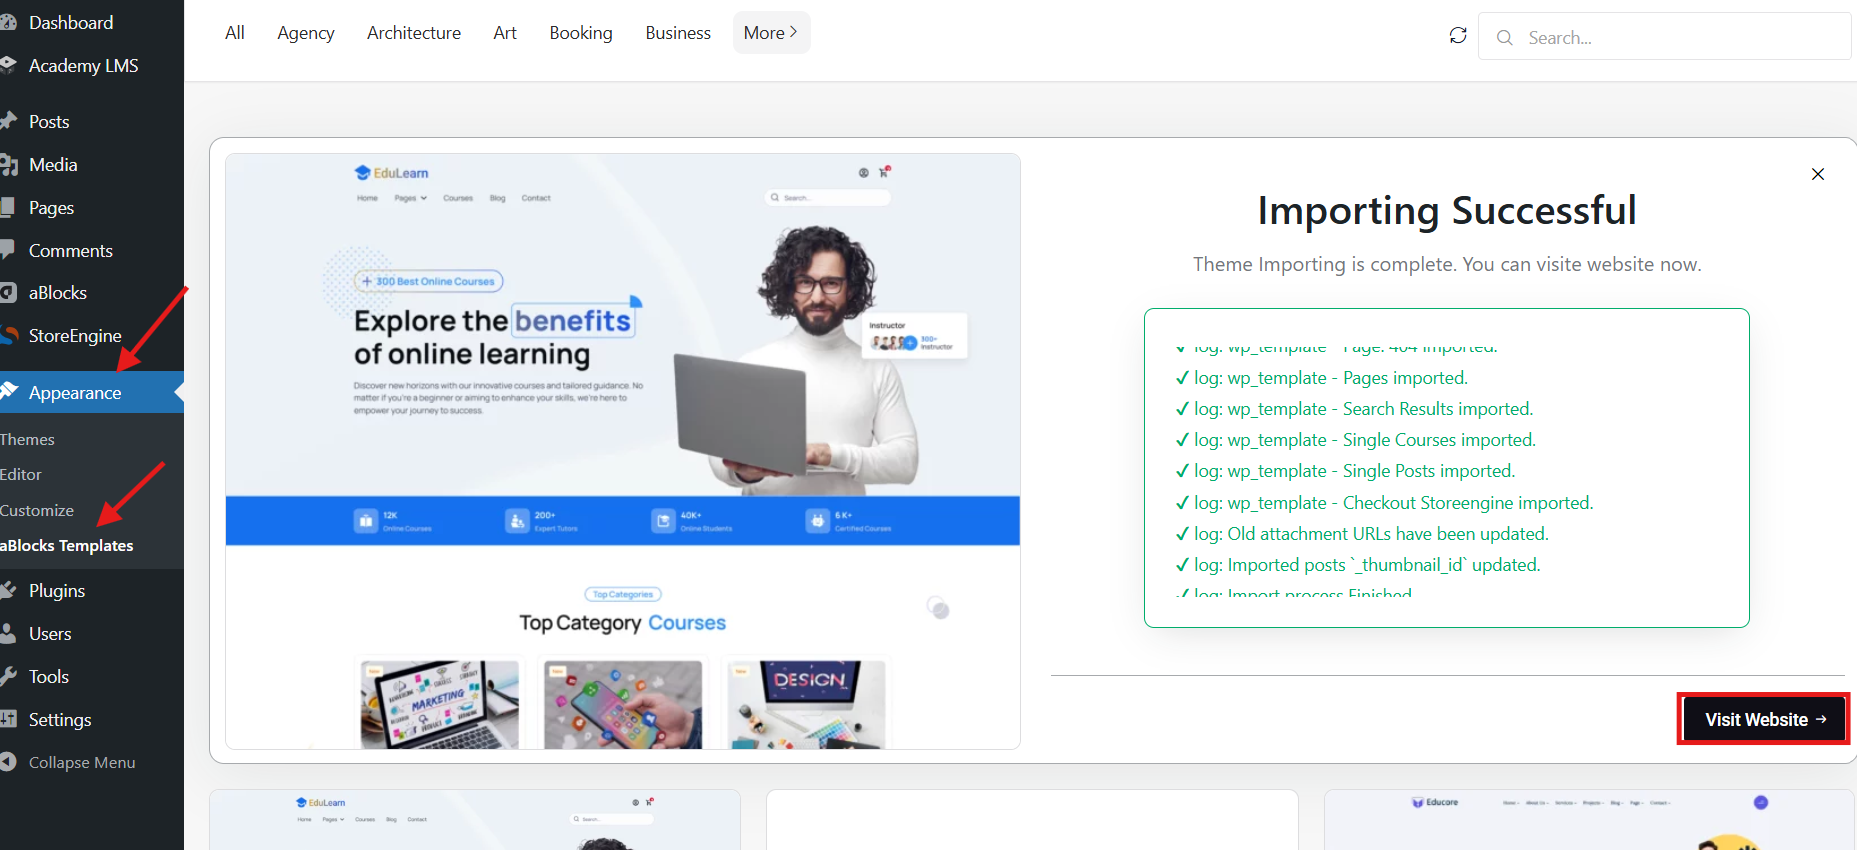Click the Educore template card thumbnail
This screenshot has width=1857, height=850.
click(x=1589, y=820)
